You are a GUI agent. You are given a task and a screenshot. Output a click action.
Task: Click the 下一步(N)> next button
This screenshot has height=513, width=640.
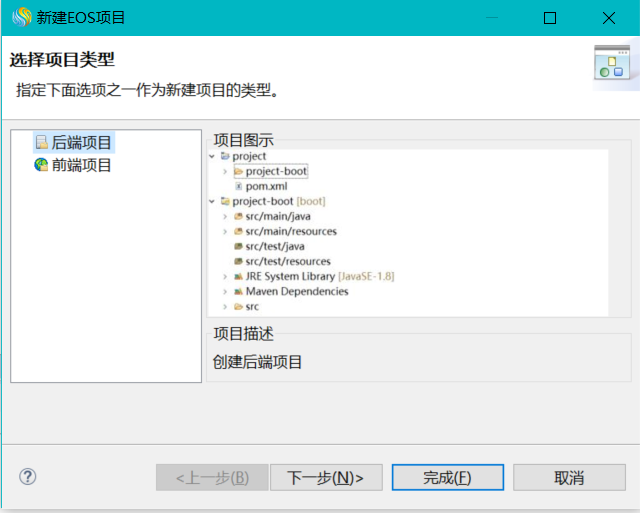tap(325, 478)
